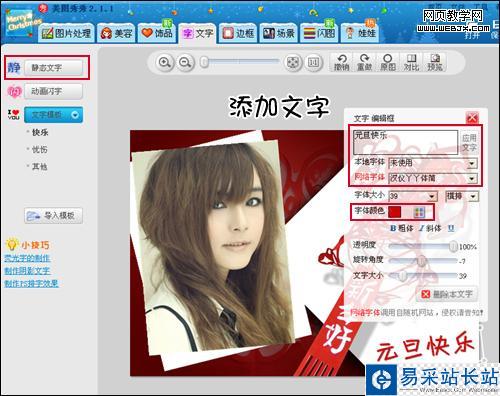
Task: Click the 删除本文字 button
Action: 447,294
